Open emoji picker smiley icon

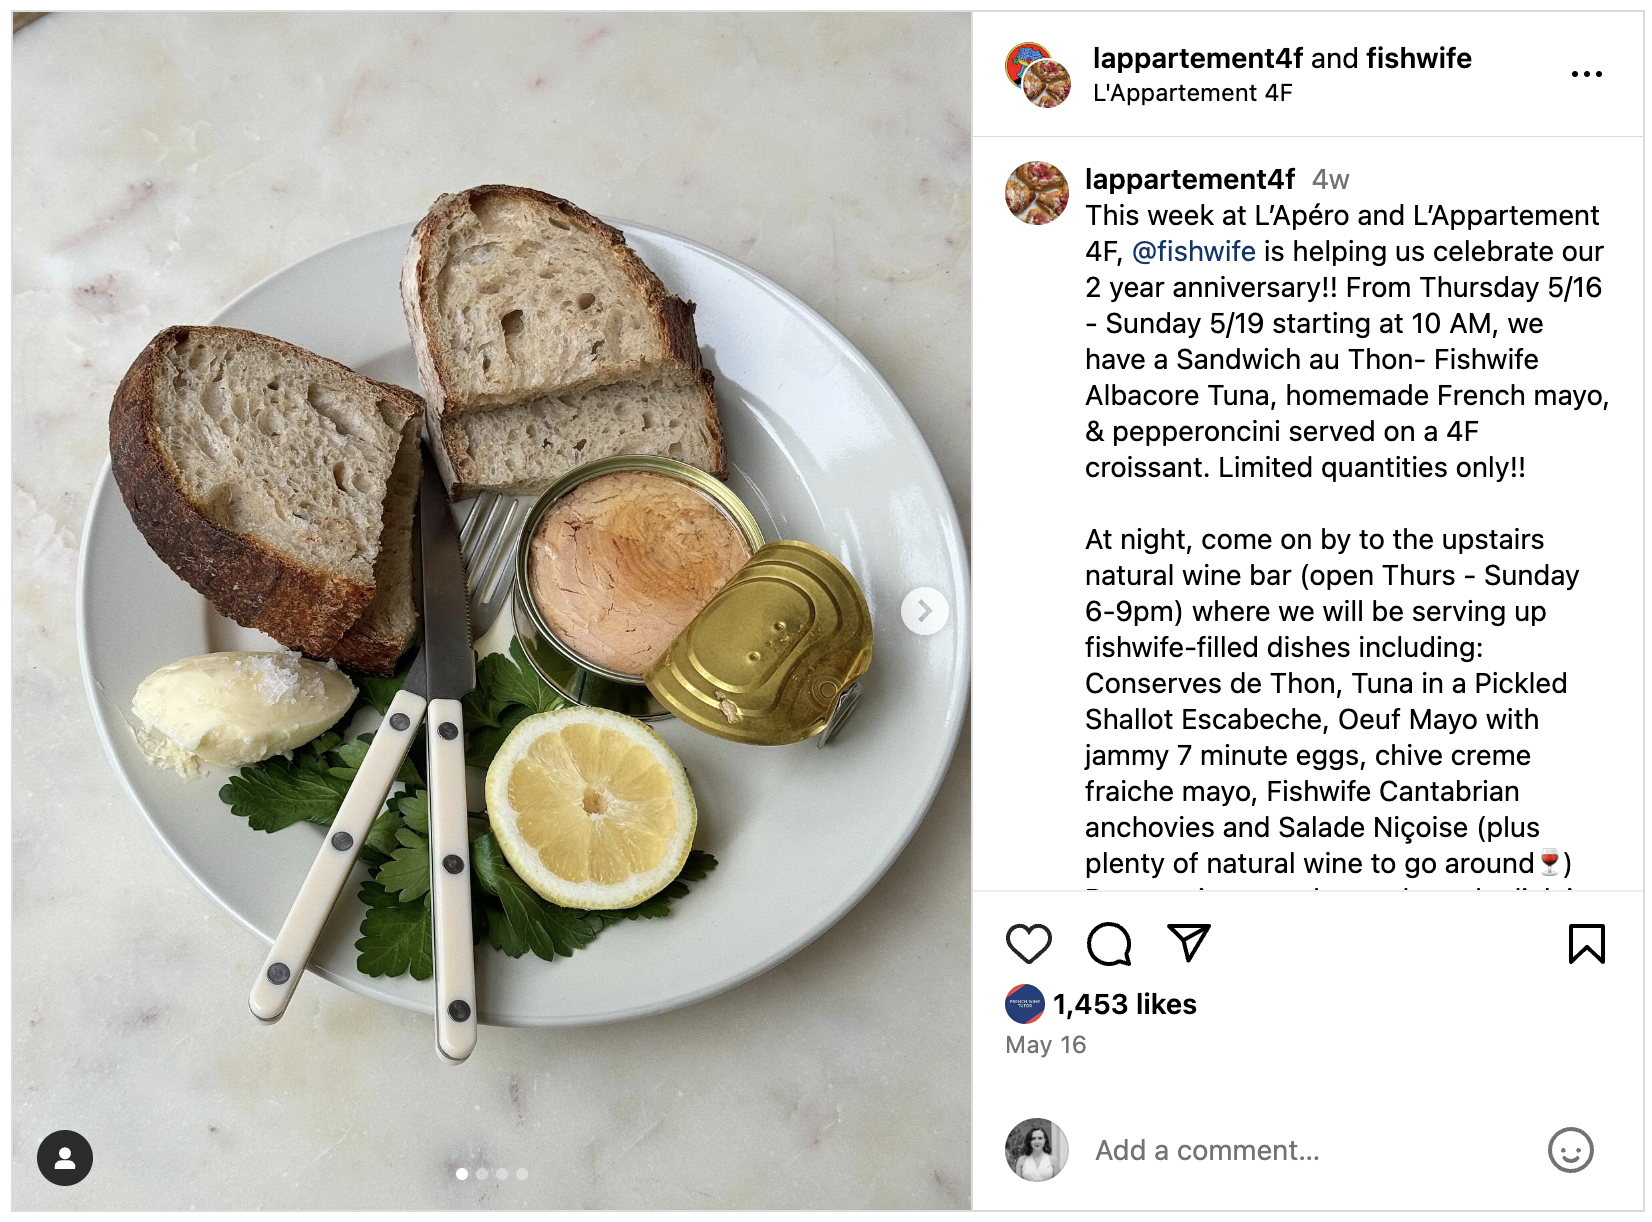click(1570, 1150)
